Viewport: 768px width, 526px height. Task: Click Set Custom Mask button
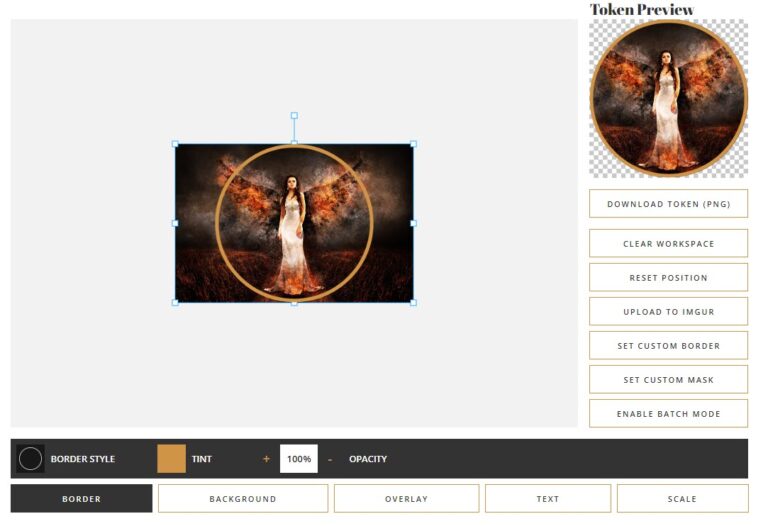[x=668, y=380]
